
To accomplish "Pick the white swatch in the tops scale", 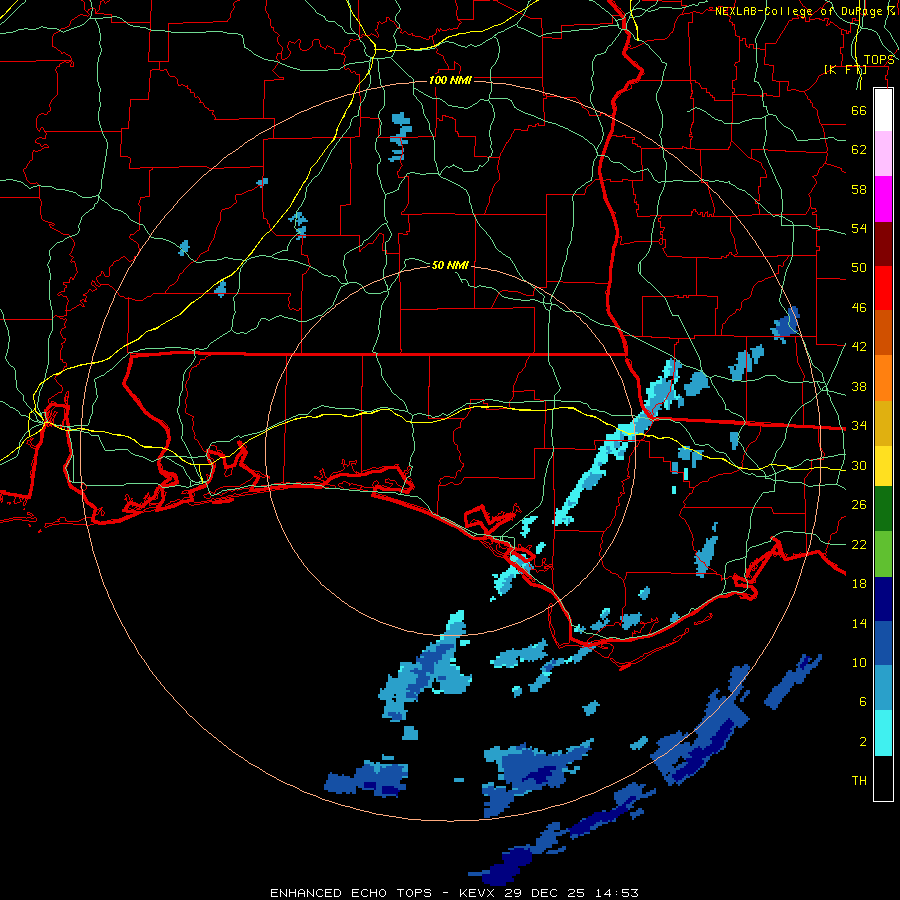I will click(x=883, y=110).
